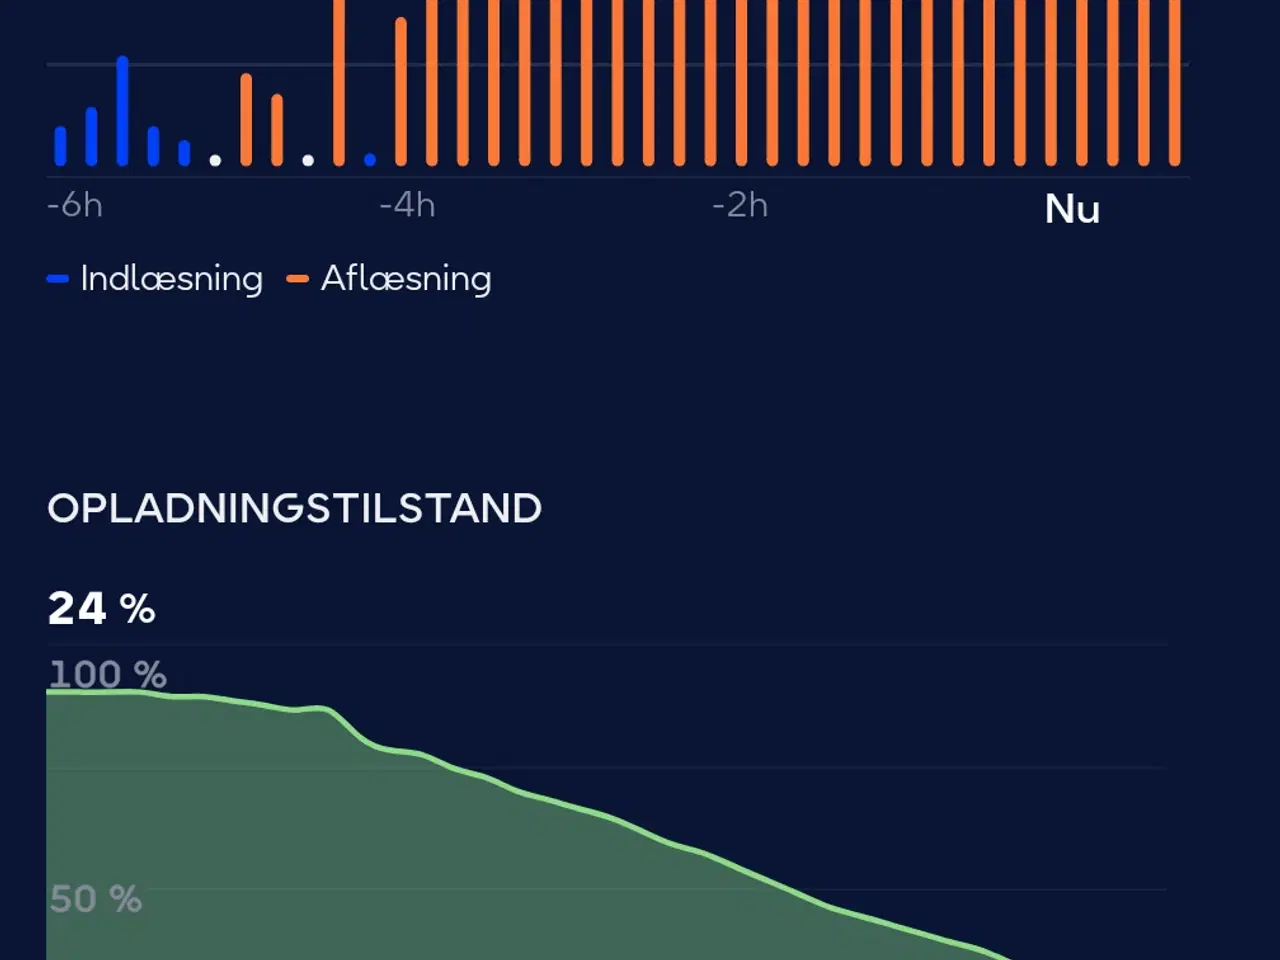Viewport: 1280px width, 960px height.
Task: Select the second white dot in bar chart
Action: pyautogui.click(x=308, y=160)
